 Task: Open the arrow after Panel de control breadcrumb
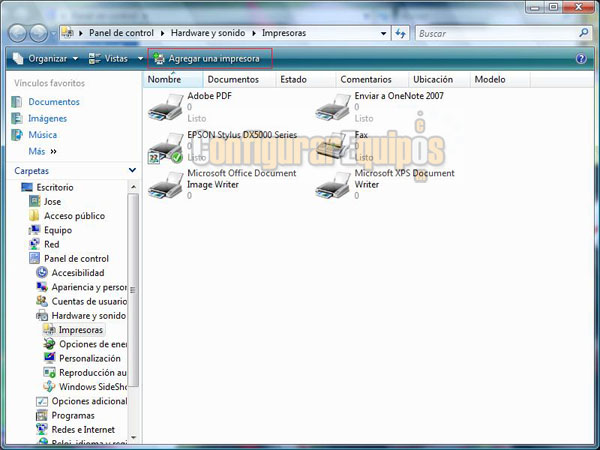(162, 33)
